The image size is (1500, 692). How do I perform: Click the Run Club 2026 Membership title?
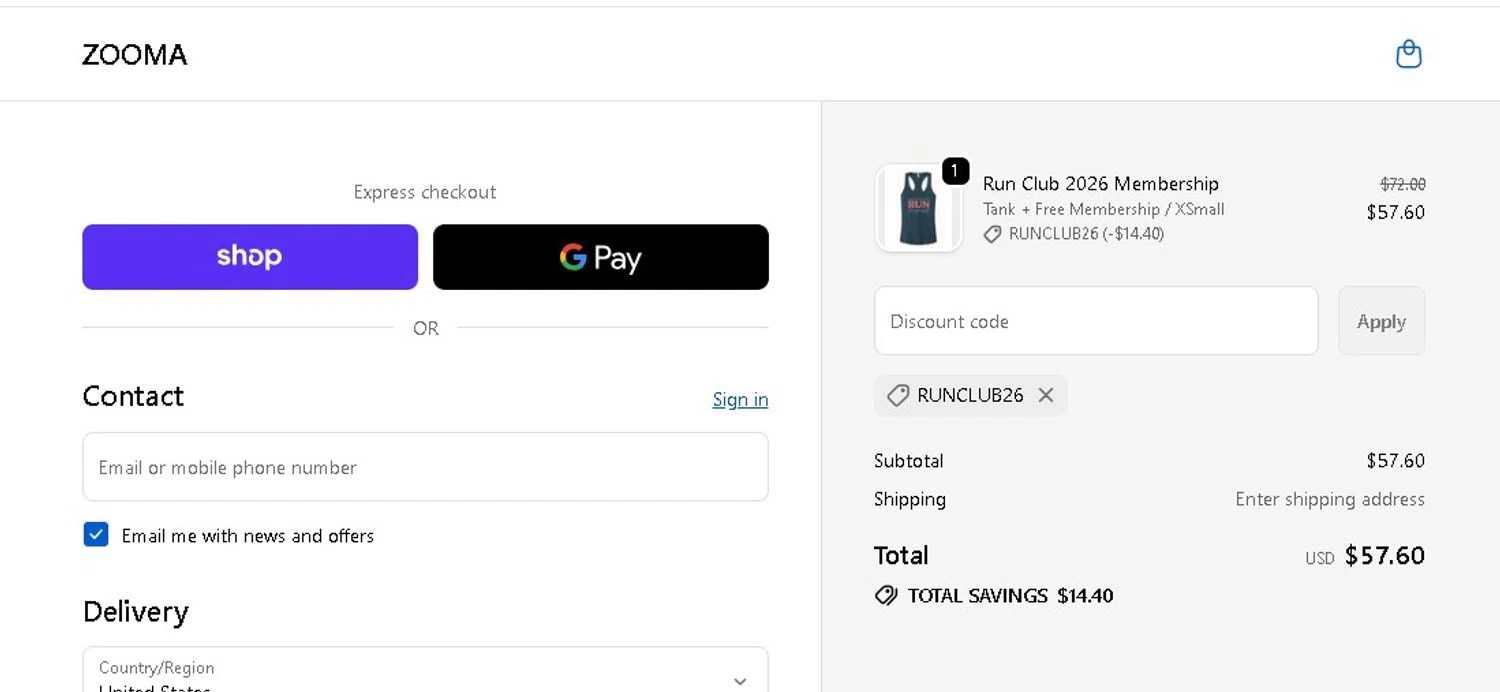[x=1100, y=184]
